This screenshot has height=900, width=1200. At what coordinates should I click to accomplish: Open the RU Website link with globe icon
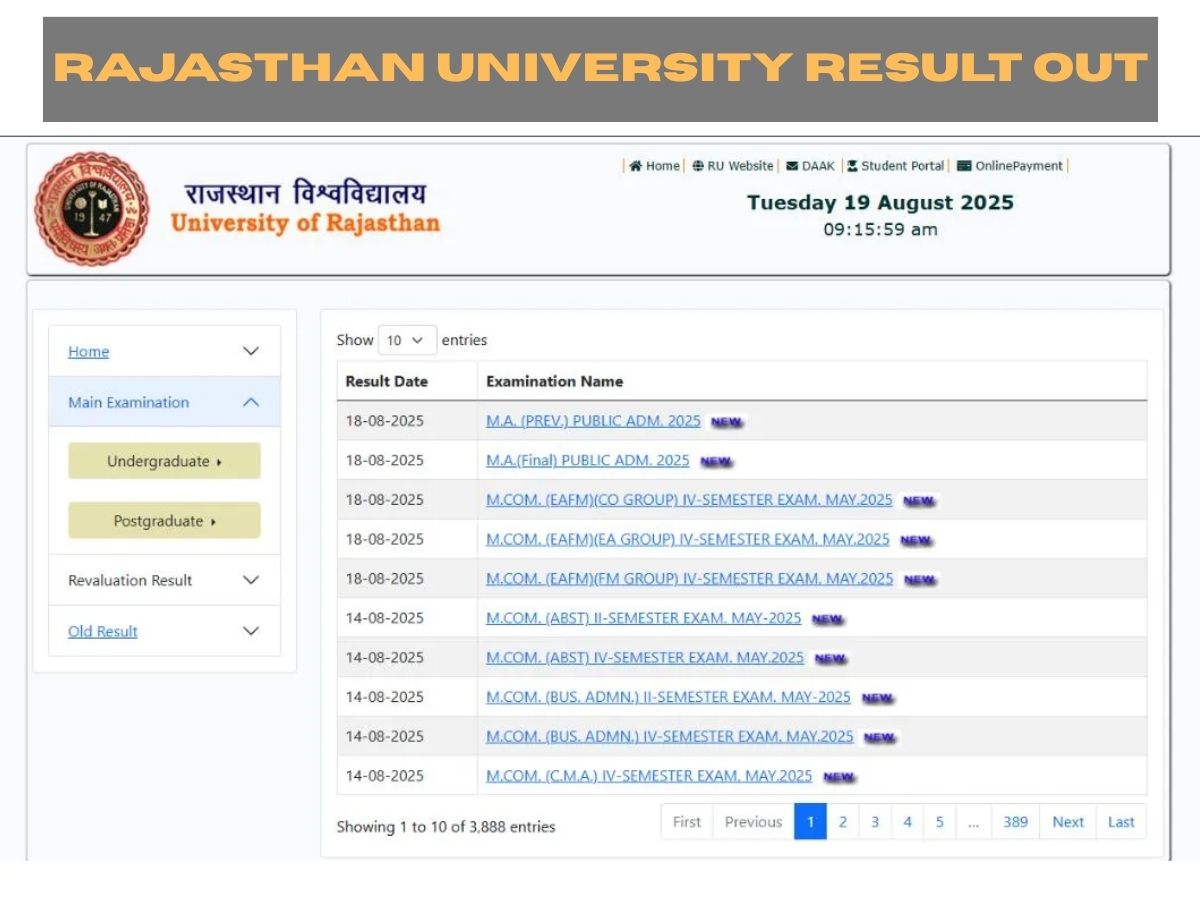(x=733, y=166)
